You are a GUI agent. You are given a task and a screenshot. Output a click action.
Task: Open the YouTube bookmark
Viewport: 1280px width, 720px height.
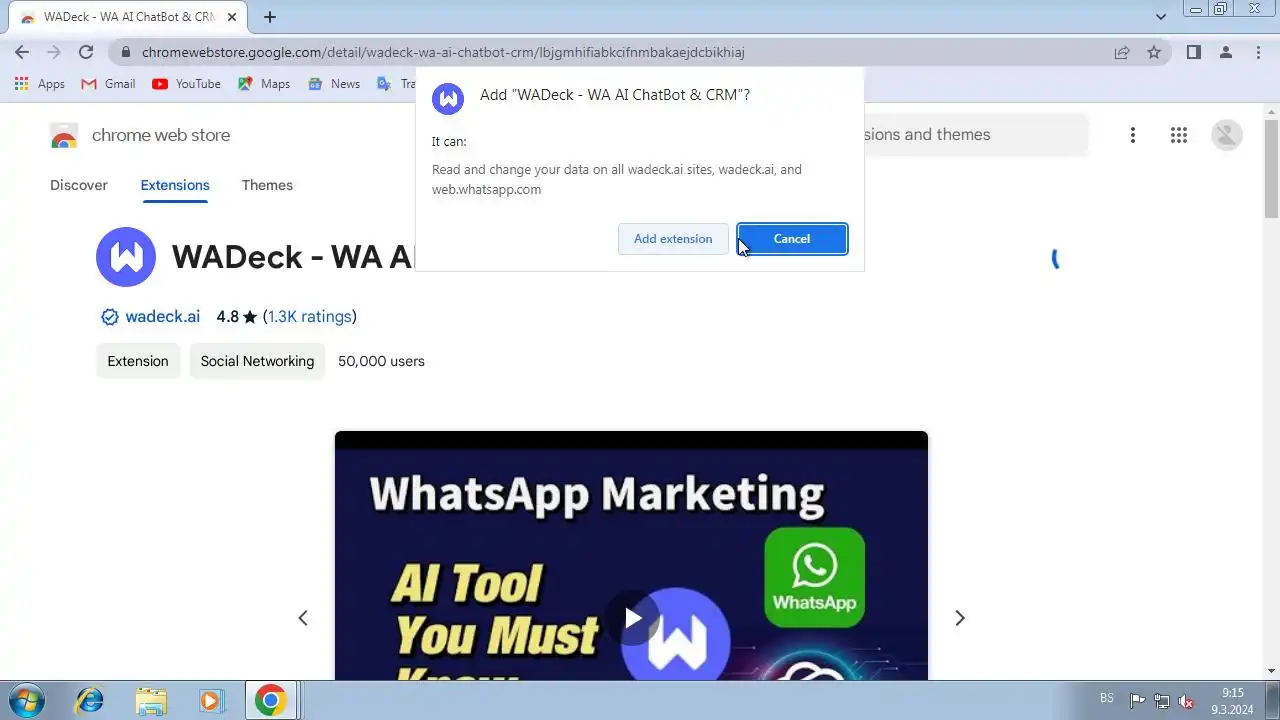[186, 84]
